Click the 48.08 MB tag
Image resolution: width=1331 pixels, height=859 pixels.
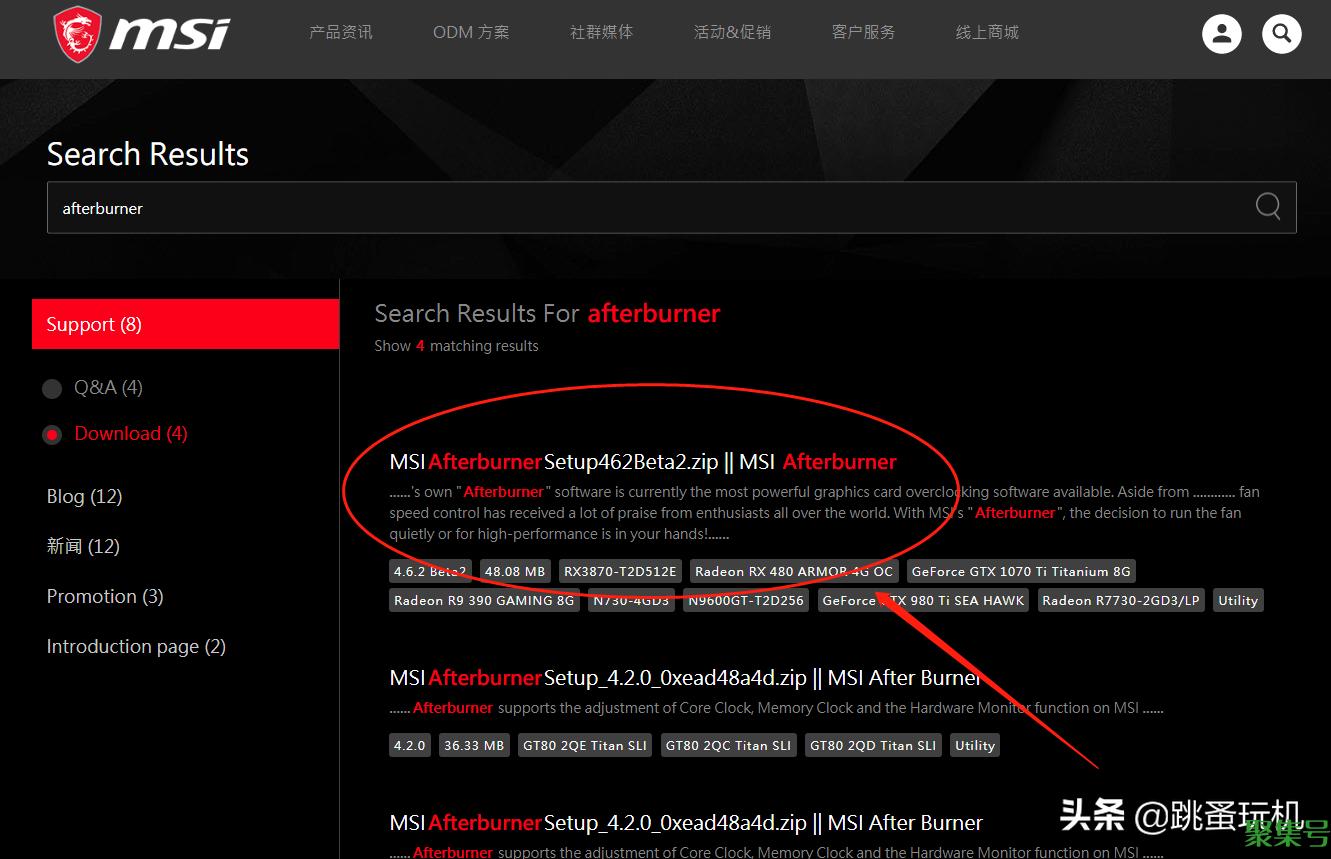coord(515,571)
